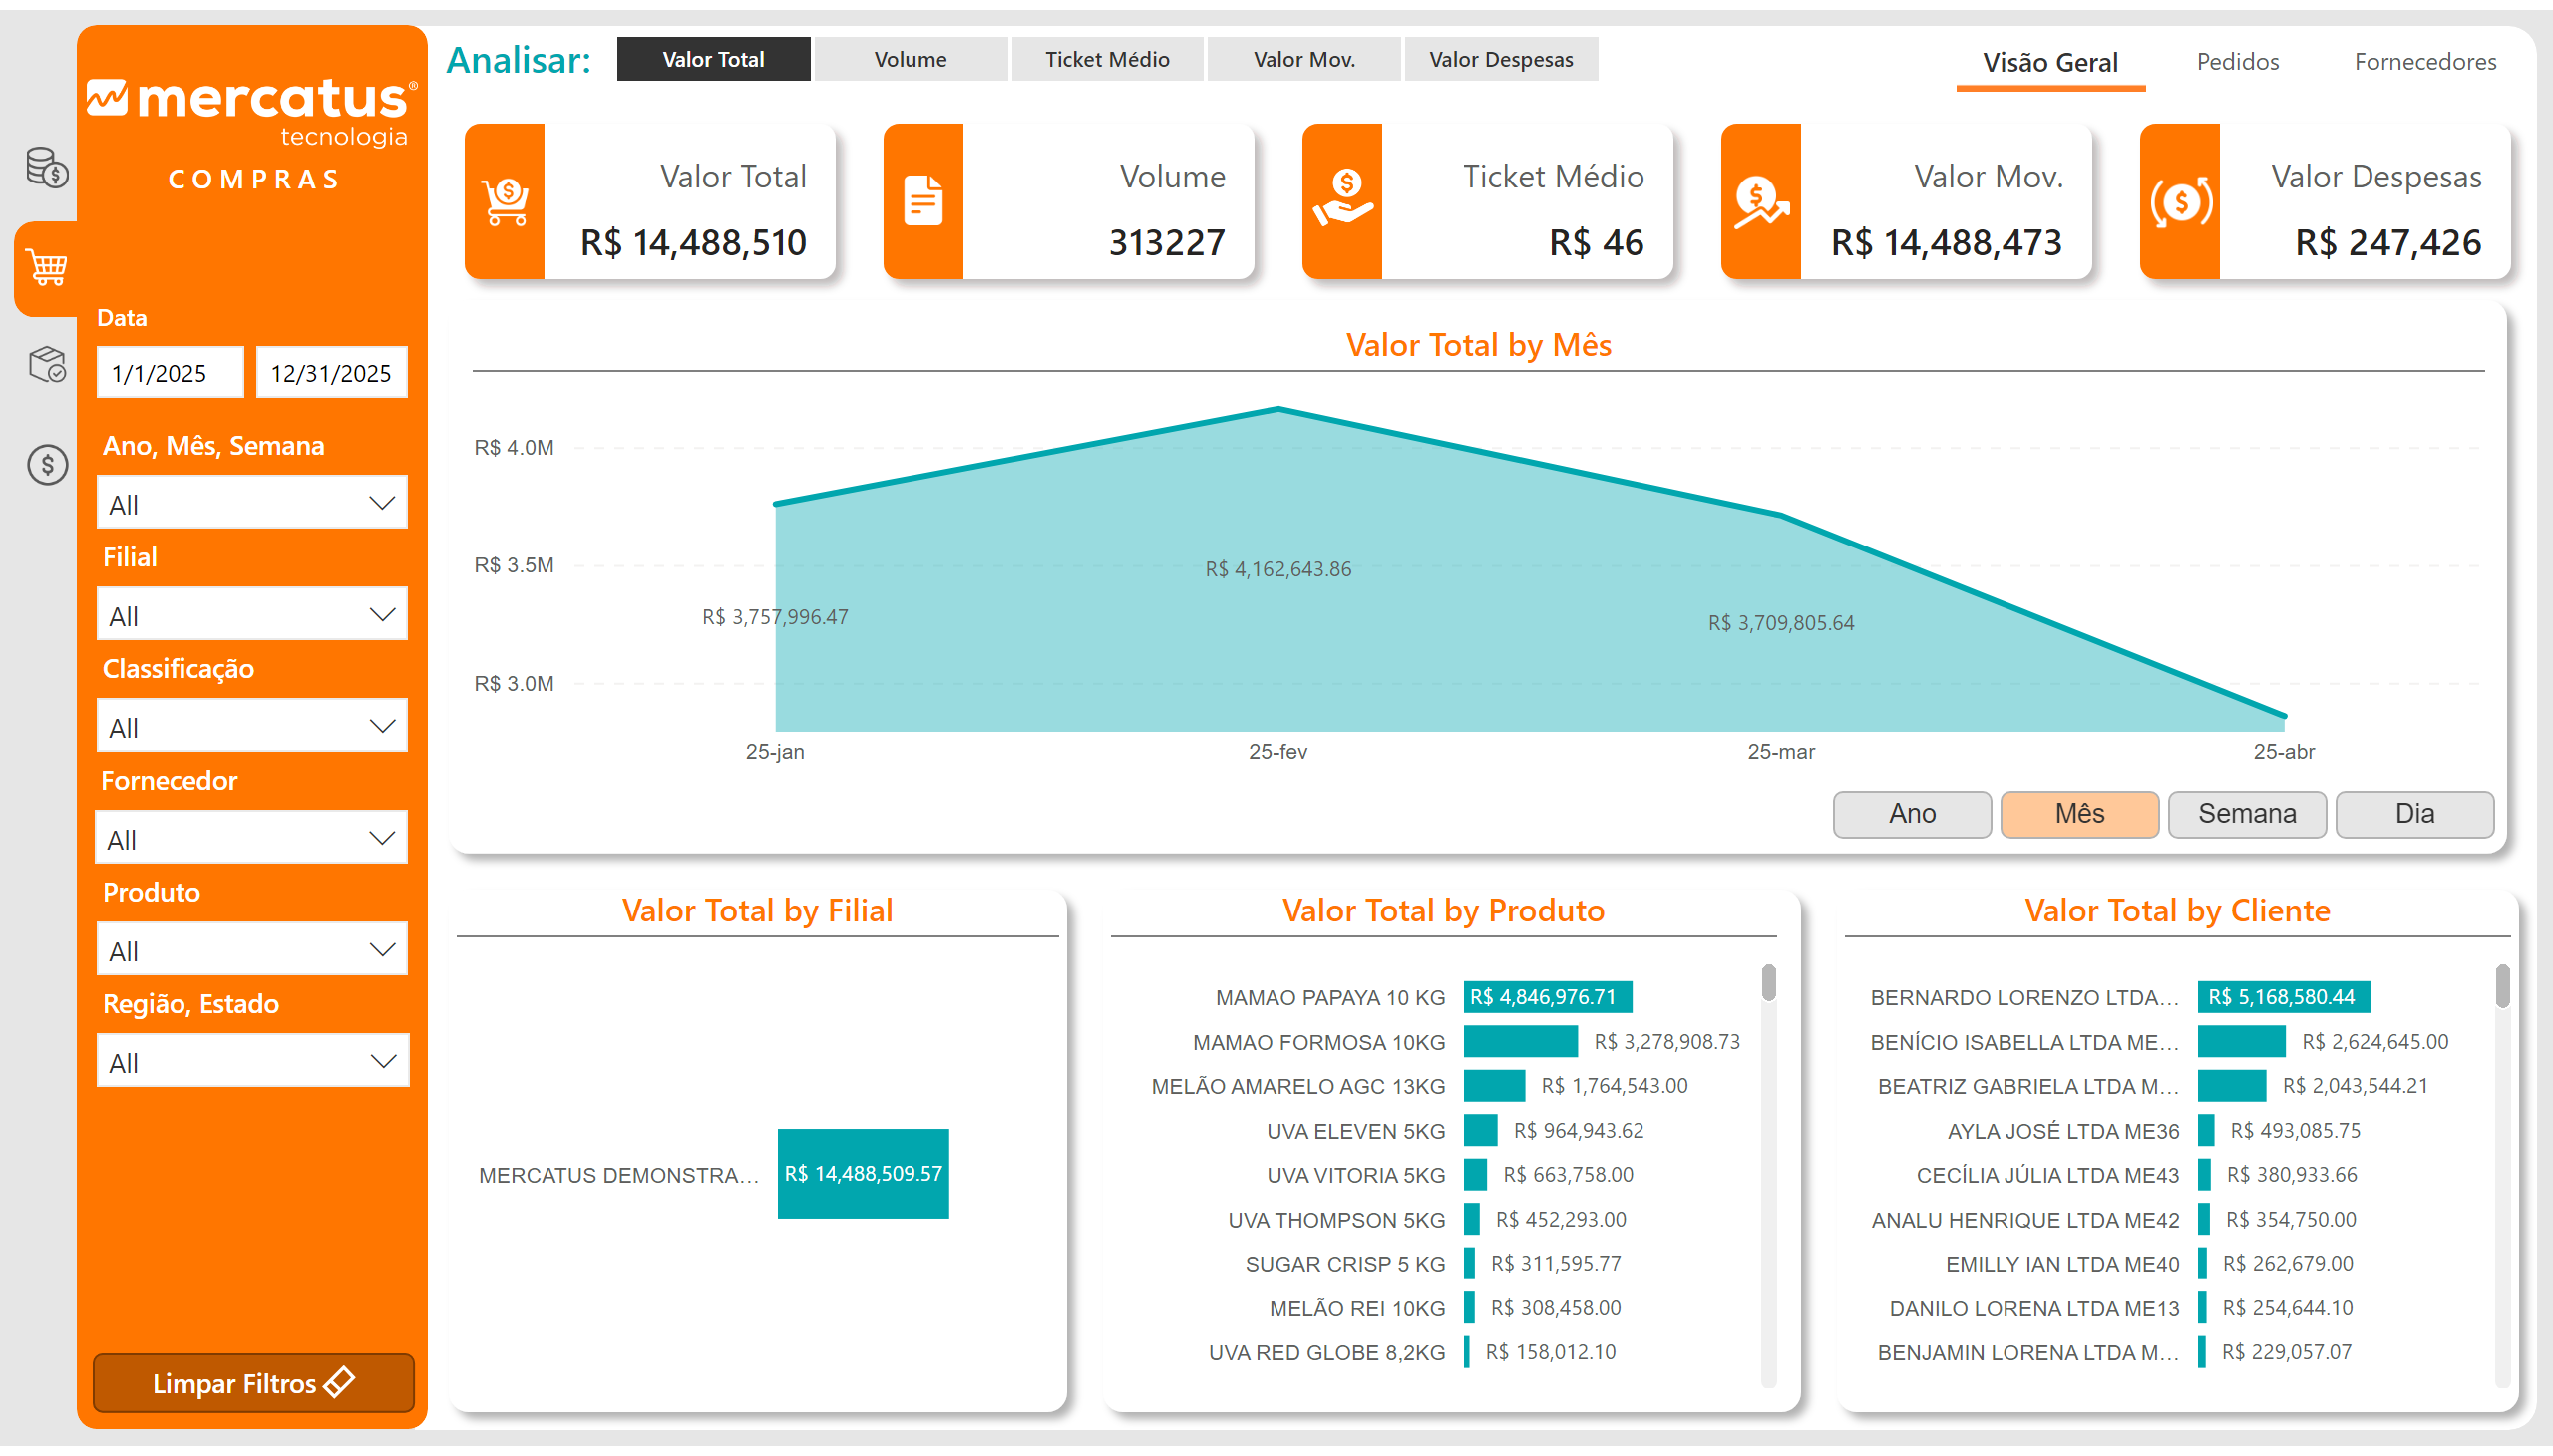Expand the Região, Estado dropdown
Image resolution: width=2553 pixels, height=1456 pixels.
[252, 1062]
